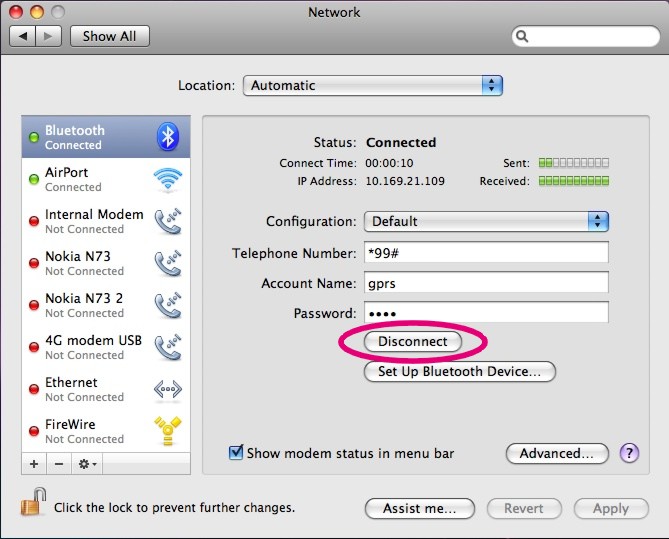Viewport: 669px width, 539px height.
Task: Add a new service with the plus button
Action: 34,464
